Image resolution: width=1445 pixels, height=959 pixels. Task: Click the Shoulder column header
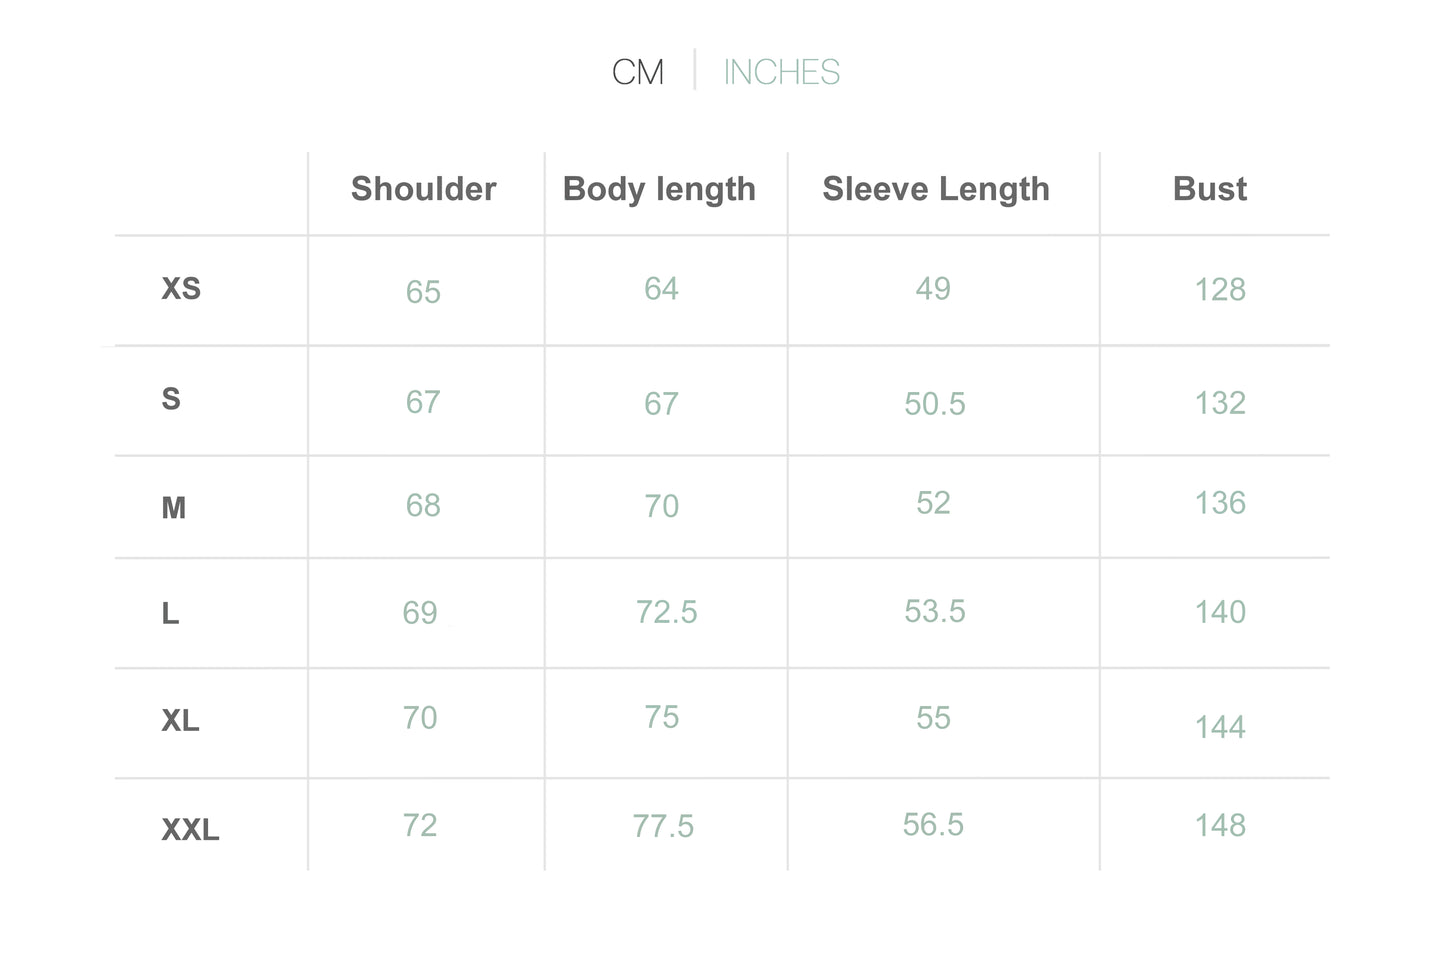tap(423, 189)
